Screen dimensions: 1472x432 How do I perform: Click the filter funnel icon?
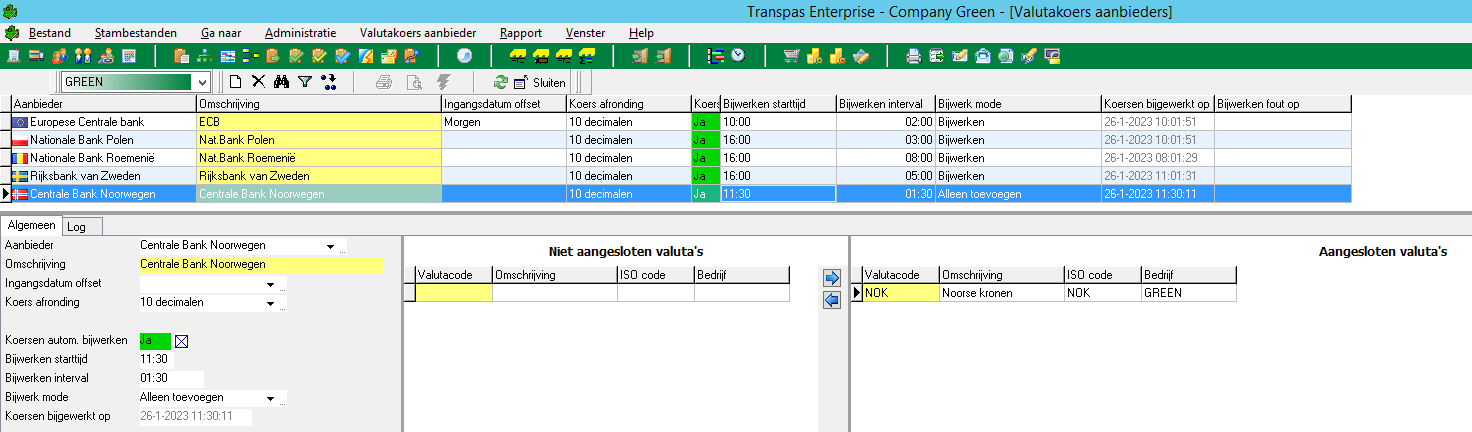tap(305, 81)
